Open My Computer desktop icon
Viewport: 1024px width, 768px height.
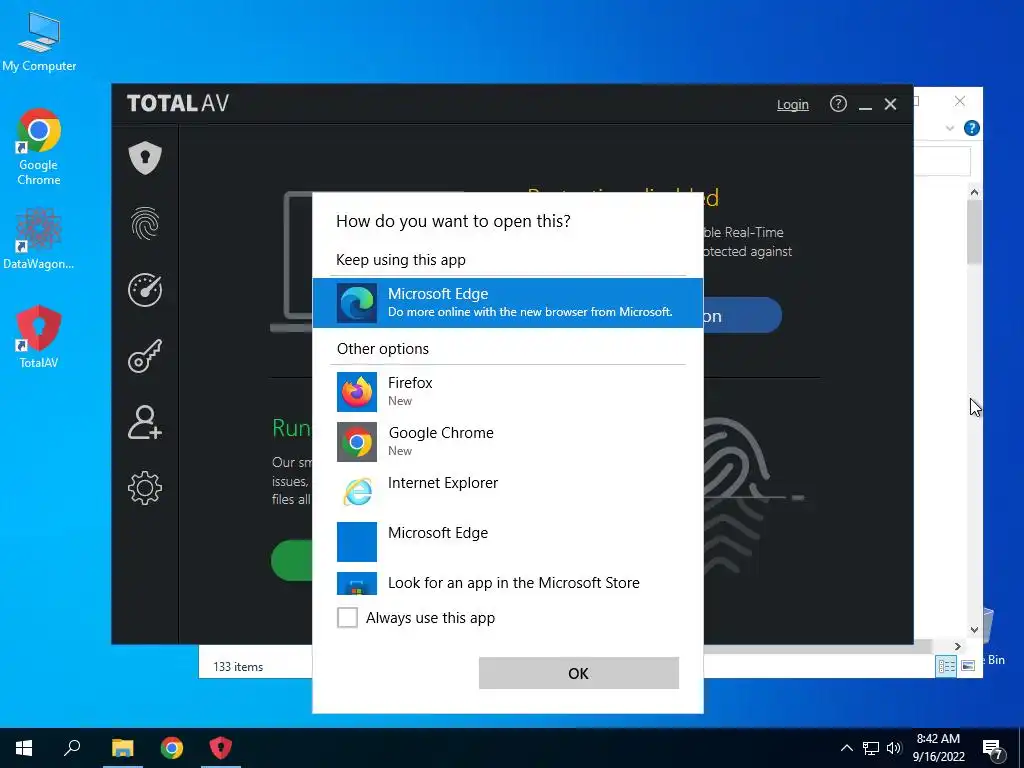(x=39, y=42)
